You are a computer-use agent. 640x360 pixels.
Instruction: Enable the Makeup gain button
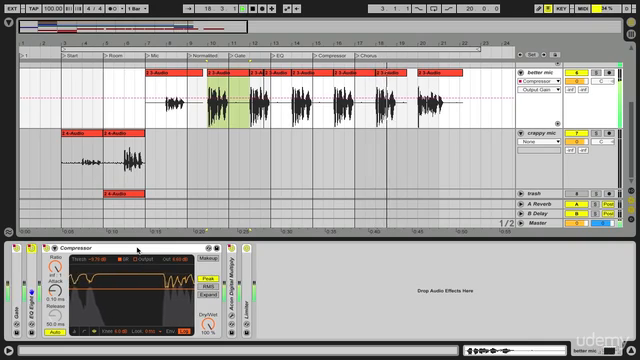[x=208, y=258]
